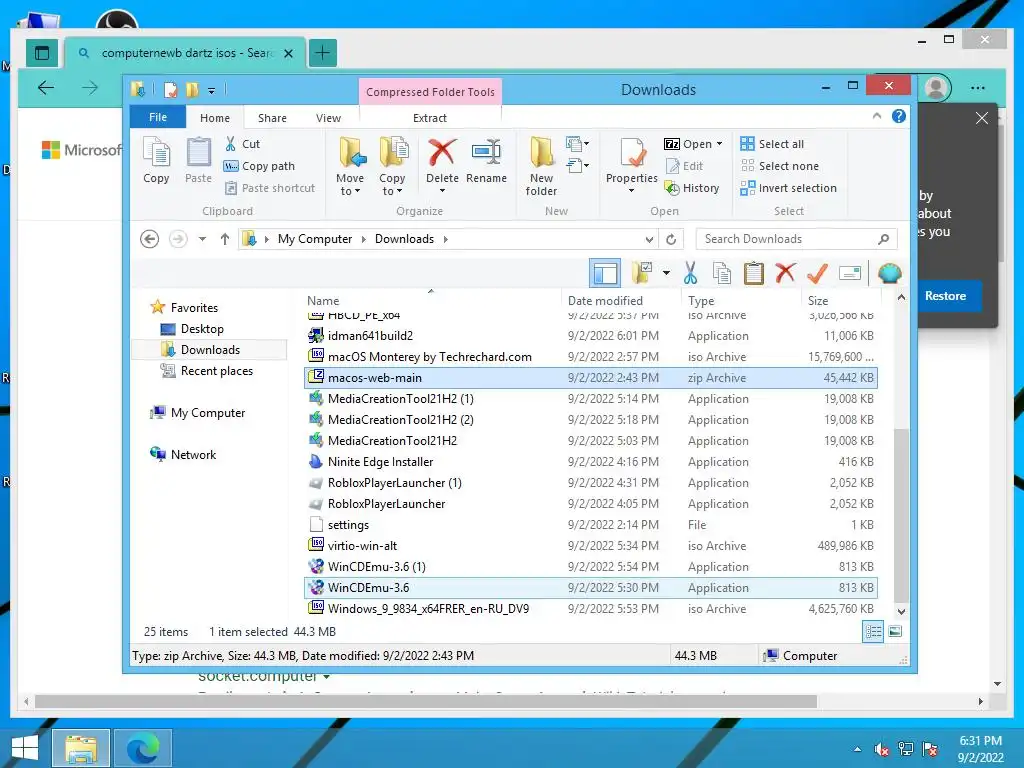Click Select all in the ribbon
Viewport: 1024px width, 768px height.
(772, 144)
